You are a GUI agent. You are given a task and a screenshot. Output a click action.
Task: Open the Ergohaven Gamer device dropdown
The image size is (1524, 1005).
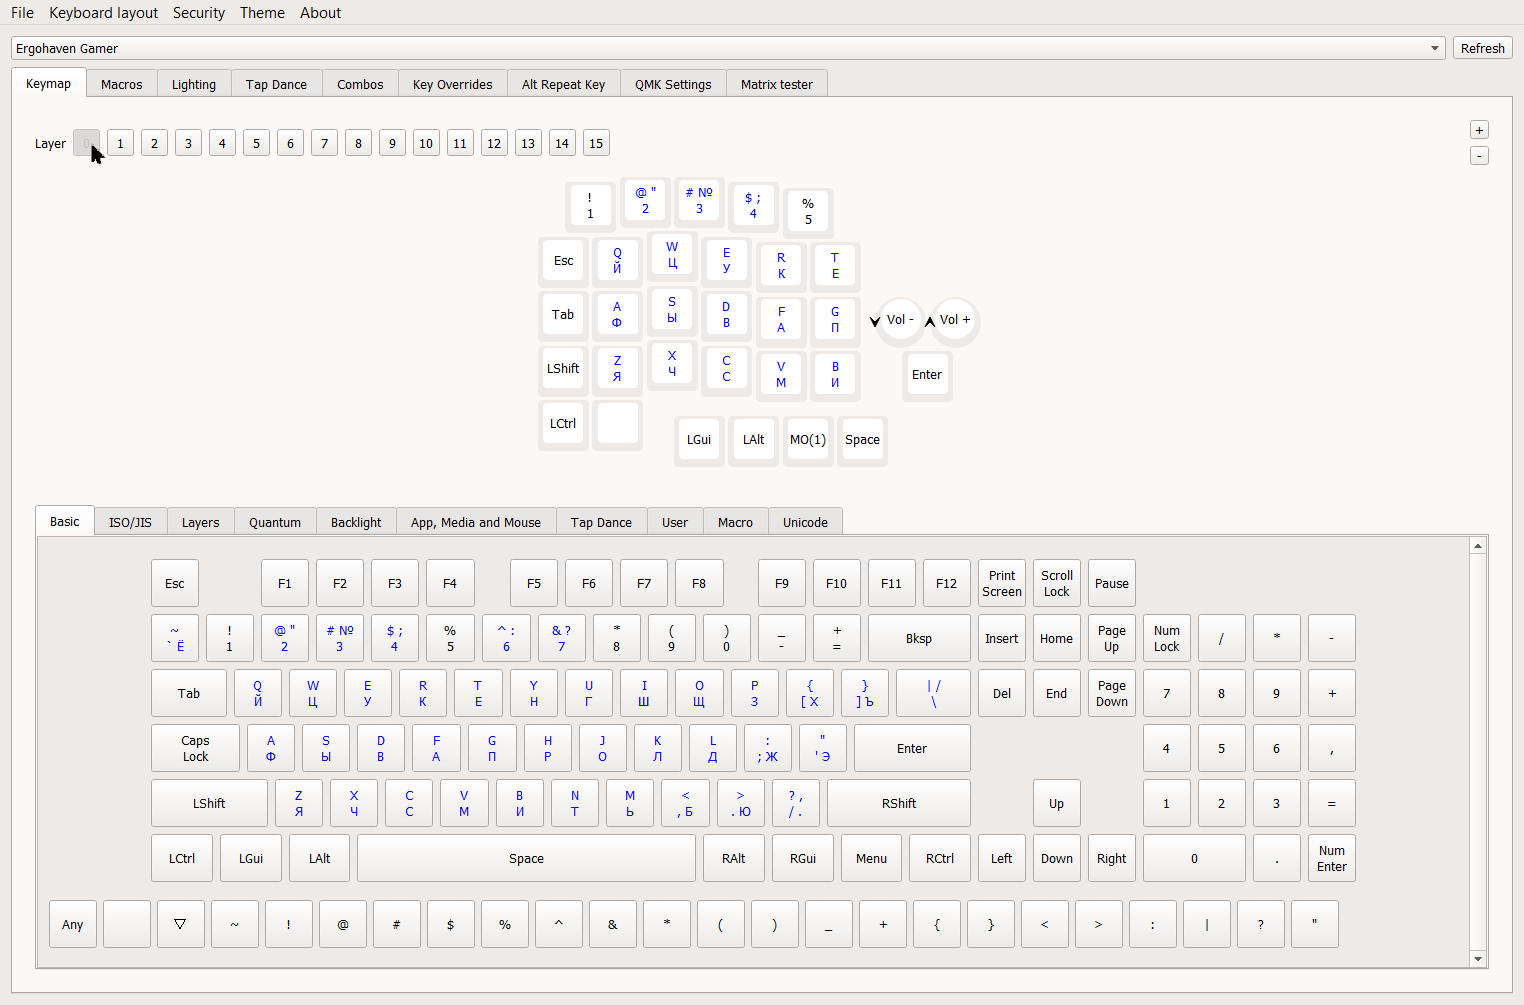click(x=727, y=48)
